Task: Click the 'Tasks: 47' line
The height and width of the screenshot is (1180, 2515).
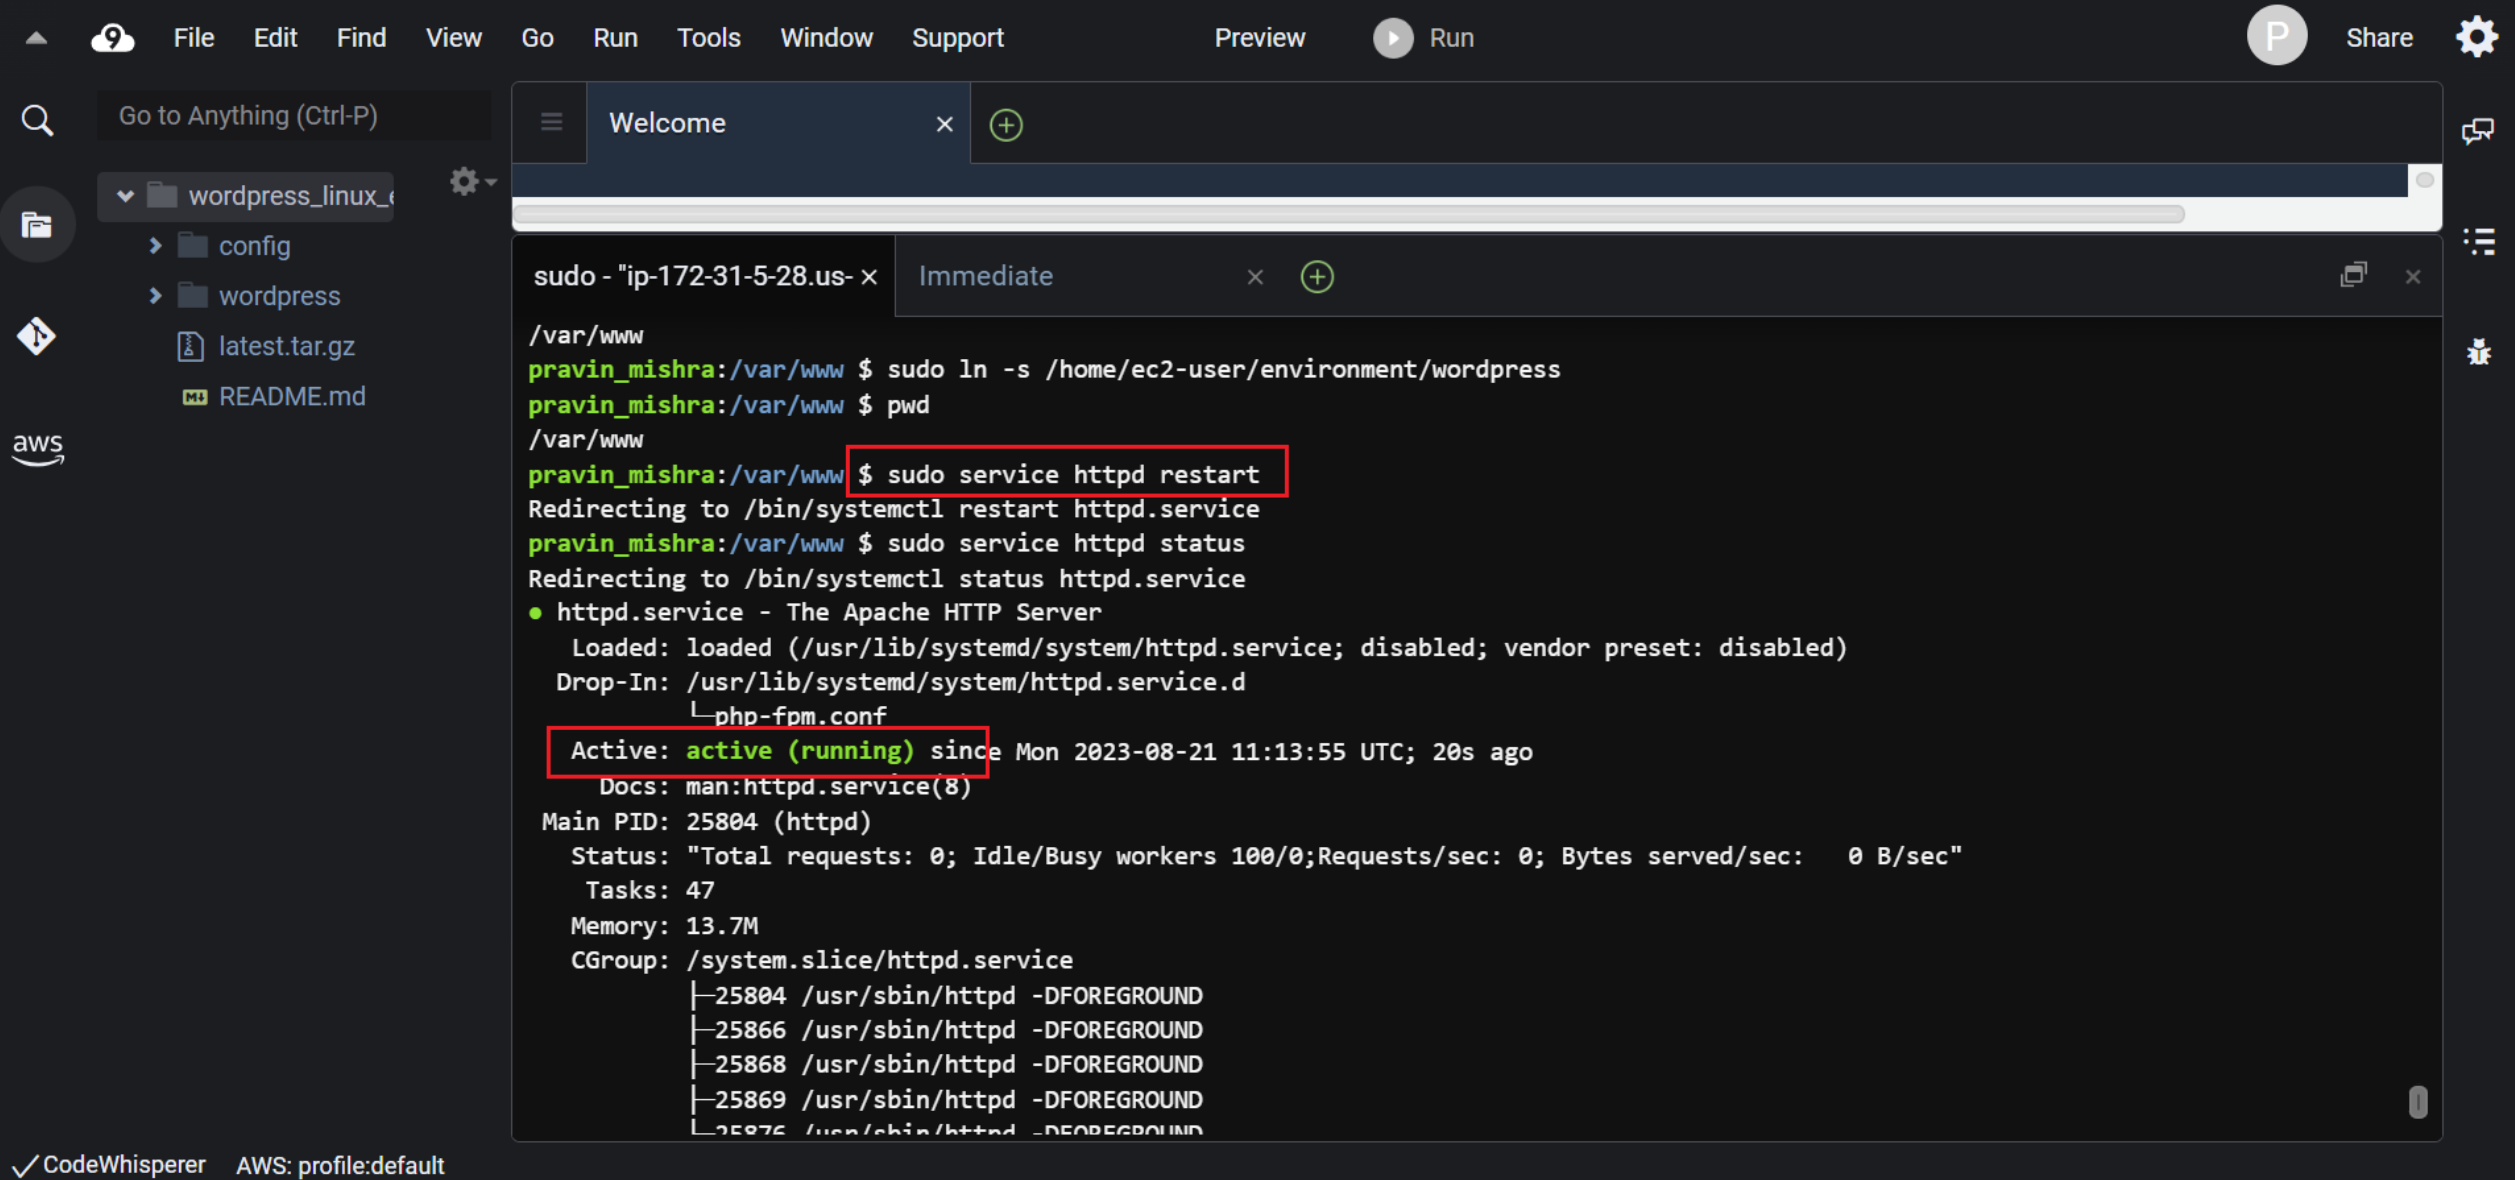Action: click(649, 891)
